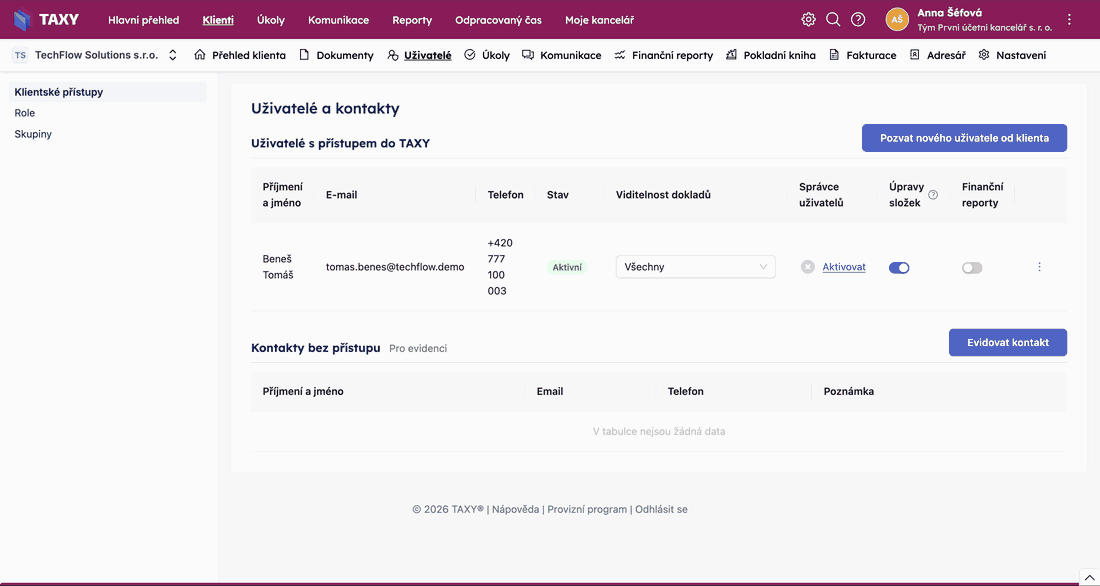Image resolution: width=1100 pixels, height=586 pixels.
Task: Open the Hlavní přehled menu
Action: pos(144,20)
